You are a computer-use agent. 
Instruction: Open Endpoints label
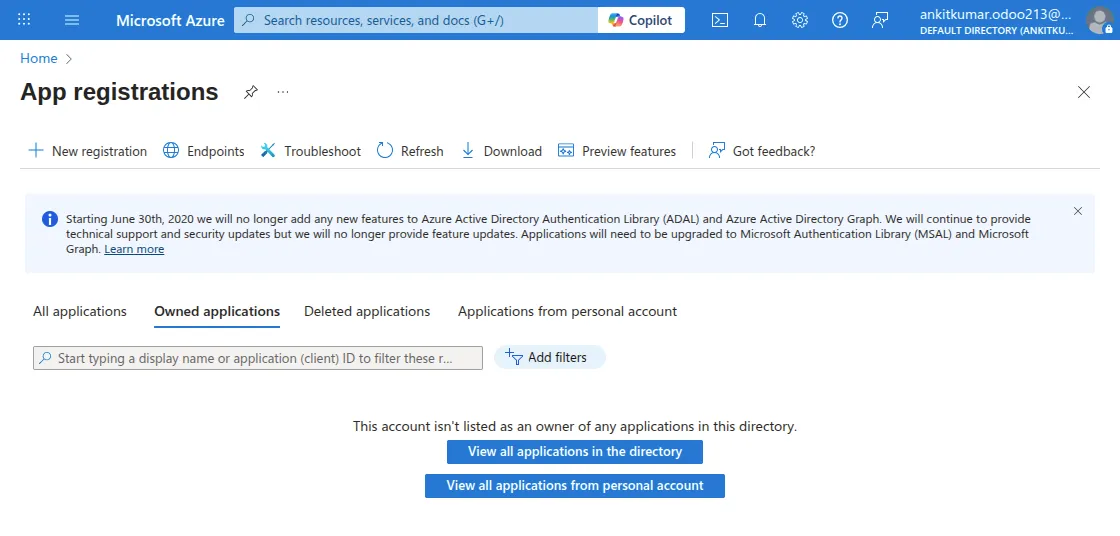point(216,152)
